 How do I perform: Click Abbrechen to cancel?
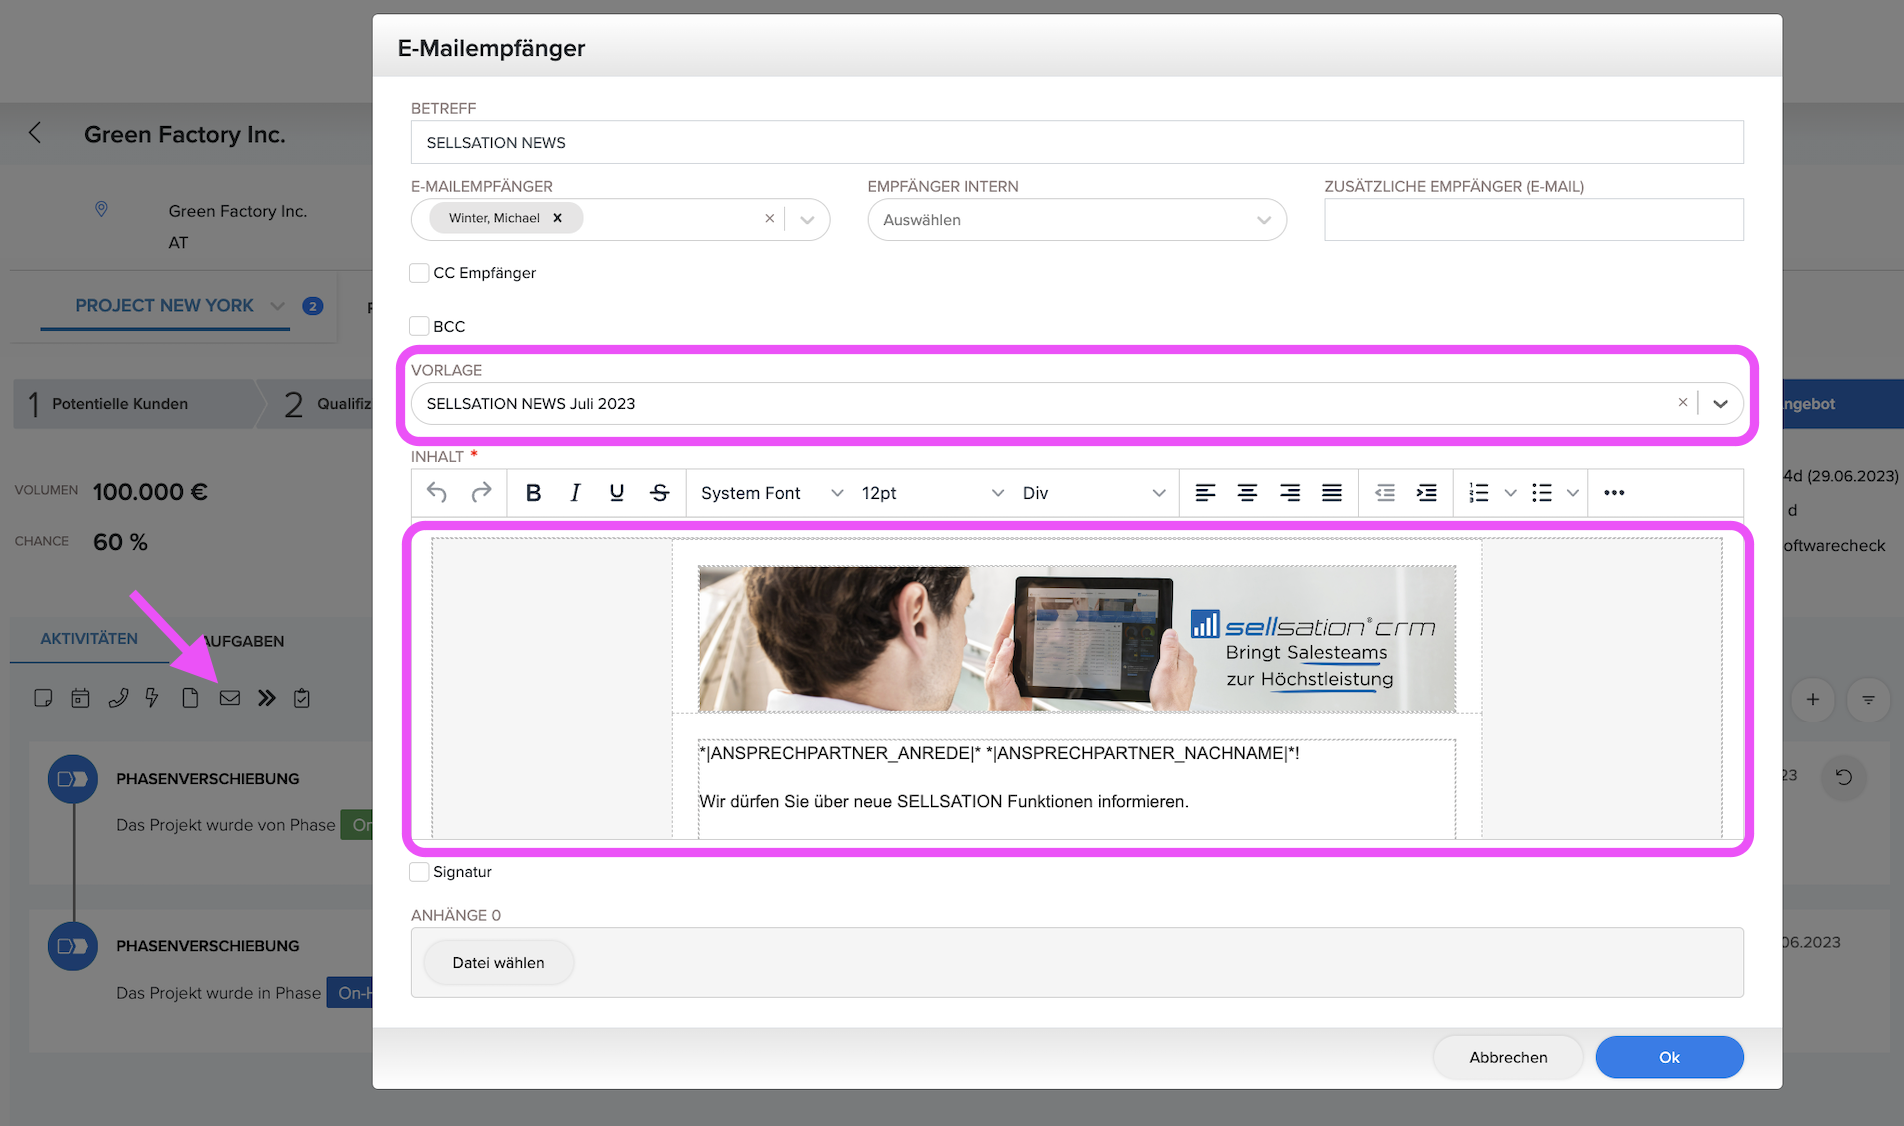1508,1057
